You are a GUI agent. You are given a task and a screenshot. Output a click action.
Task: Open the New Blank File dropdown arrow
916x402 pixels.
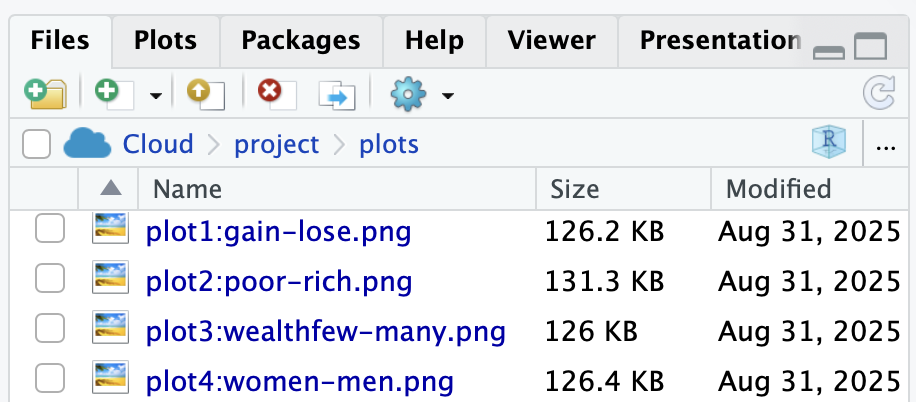point(155,95)
